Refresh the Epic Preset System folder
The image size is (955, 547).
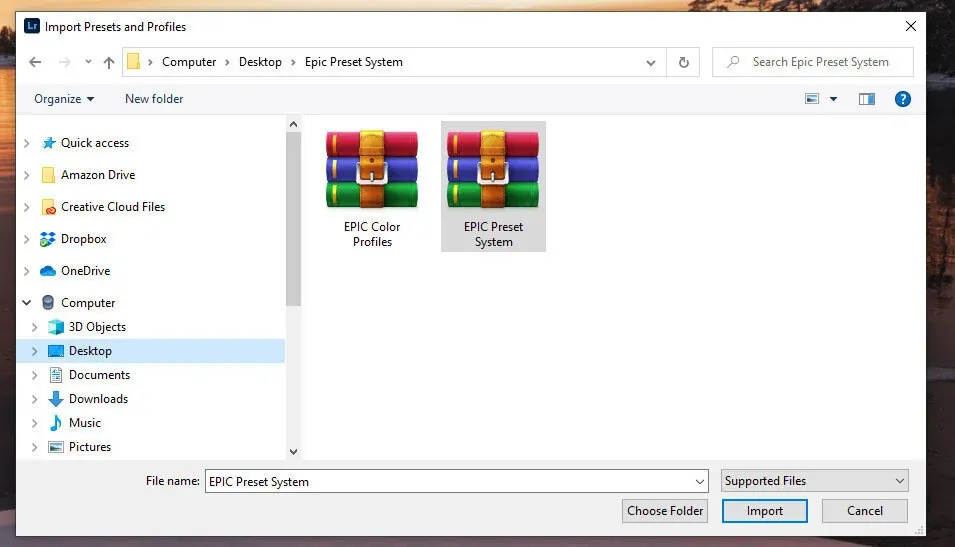click(683, 62)
